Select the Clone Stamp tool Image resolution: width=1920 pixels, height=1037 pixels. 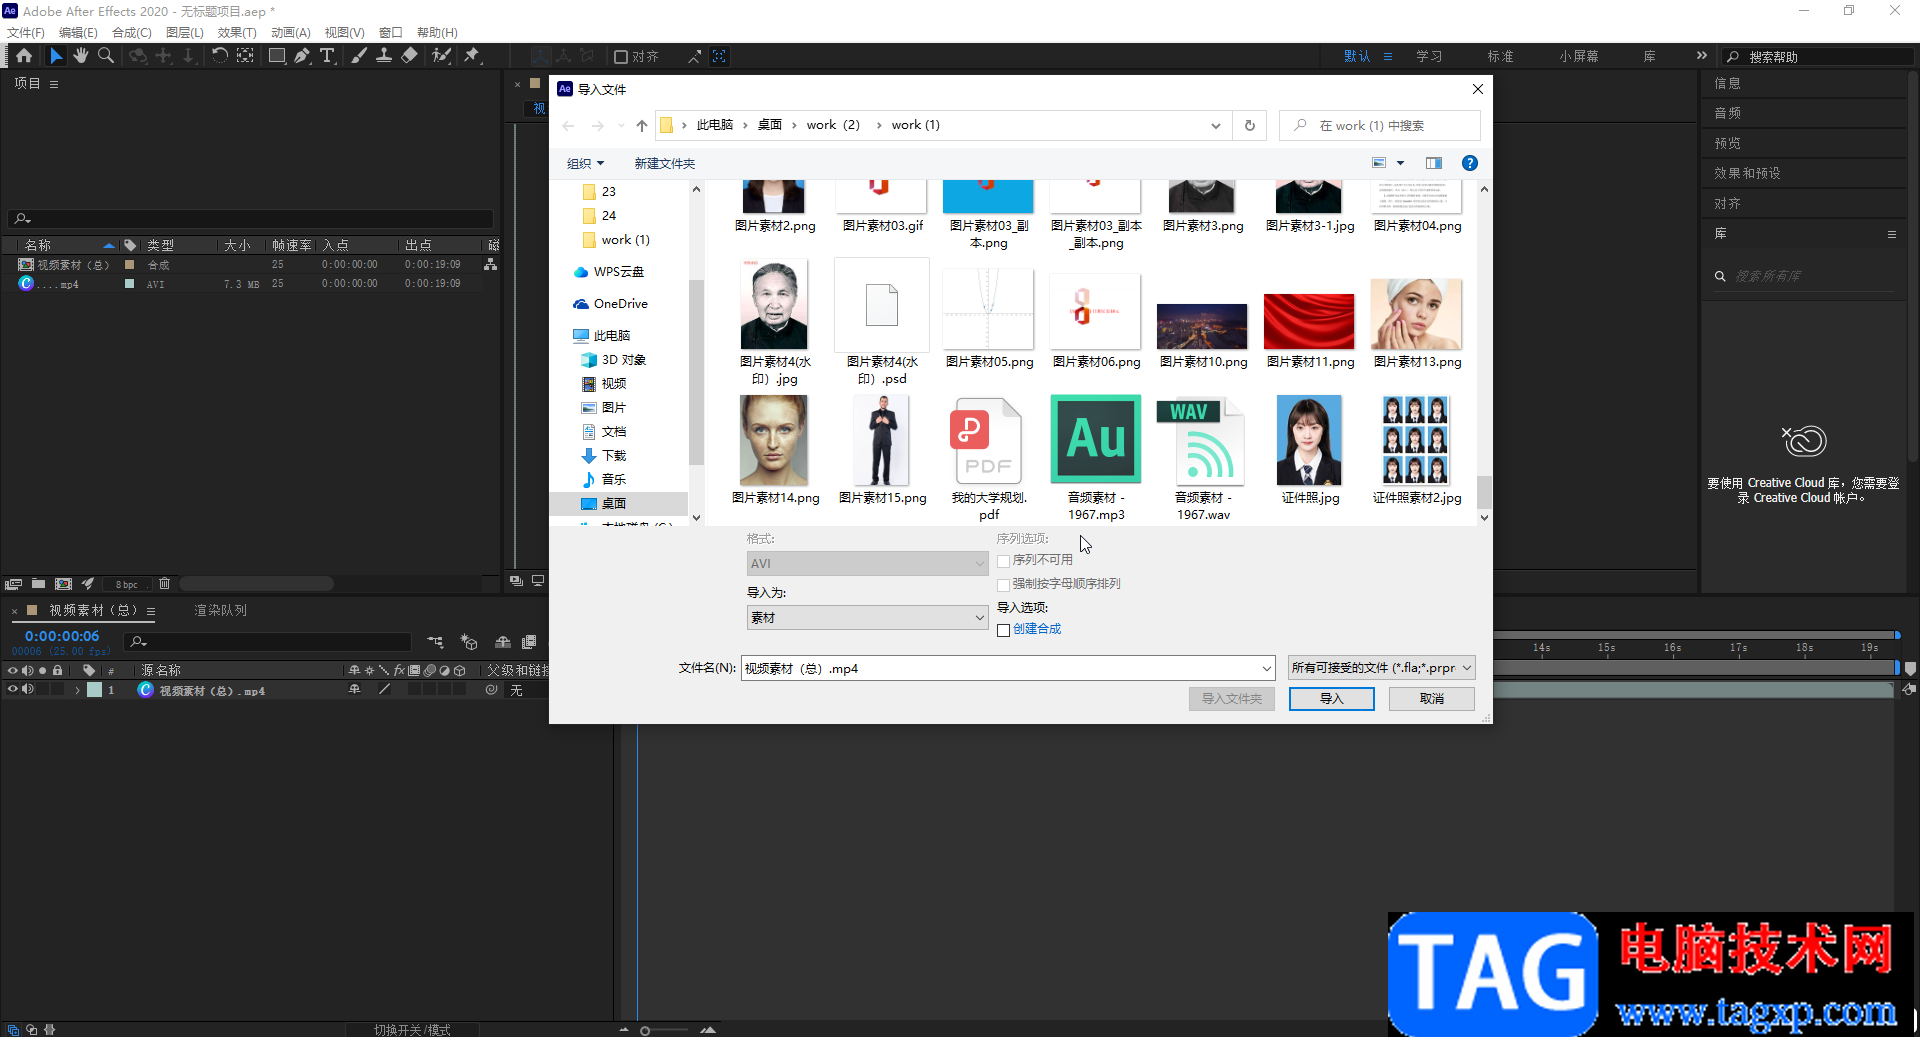(x=383, y=56)
